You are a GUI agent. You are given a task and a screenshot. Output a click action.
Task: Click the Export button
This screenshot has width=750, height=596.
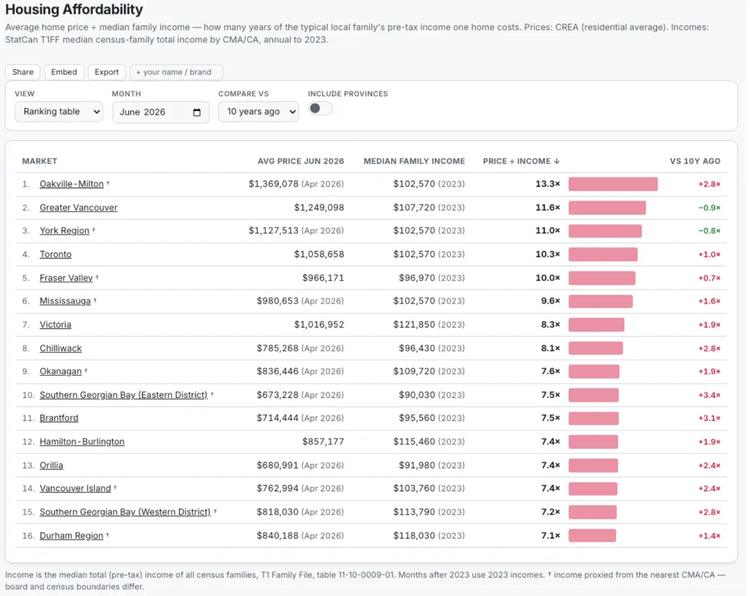coord(107,72)
